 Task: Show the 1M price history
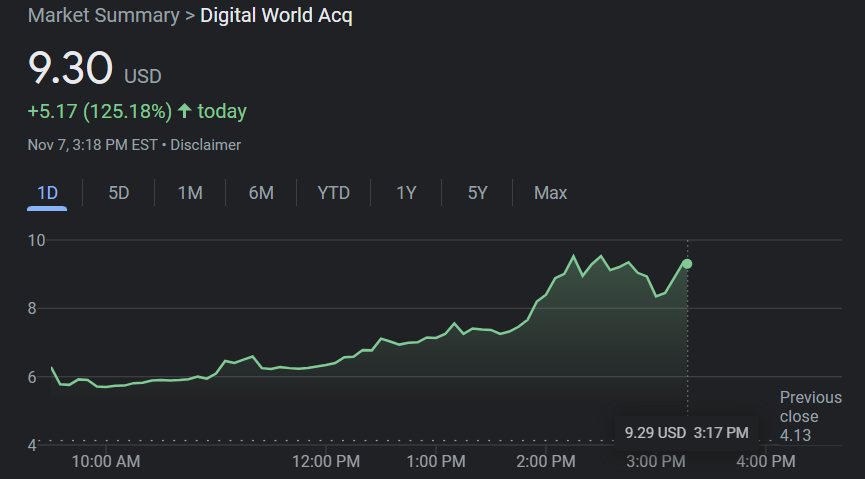(x=190, y=192)
